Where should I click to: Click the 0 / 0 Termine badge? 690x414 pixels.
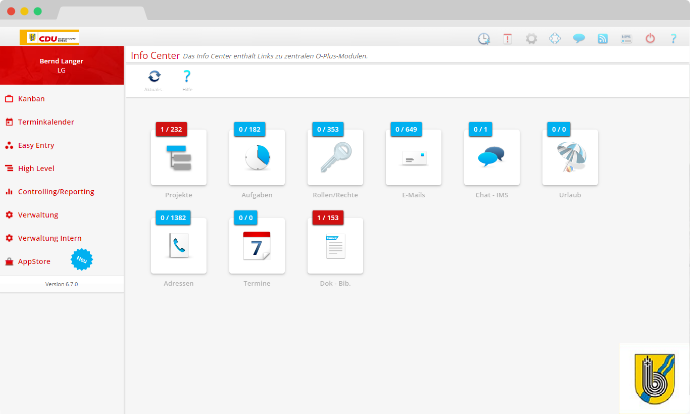click(x=246, y=217)
